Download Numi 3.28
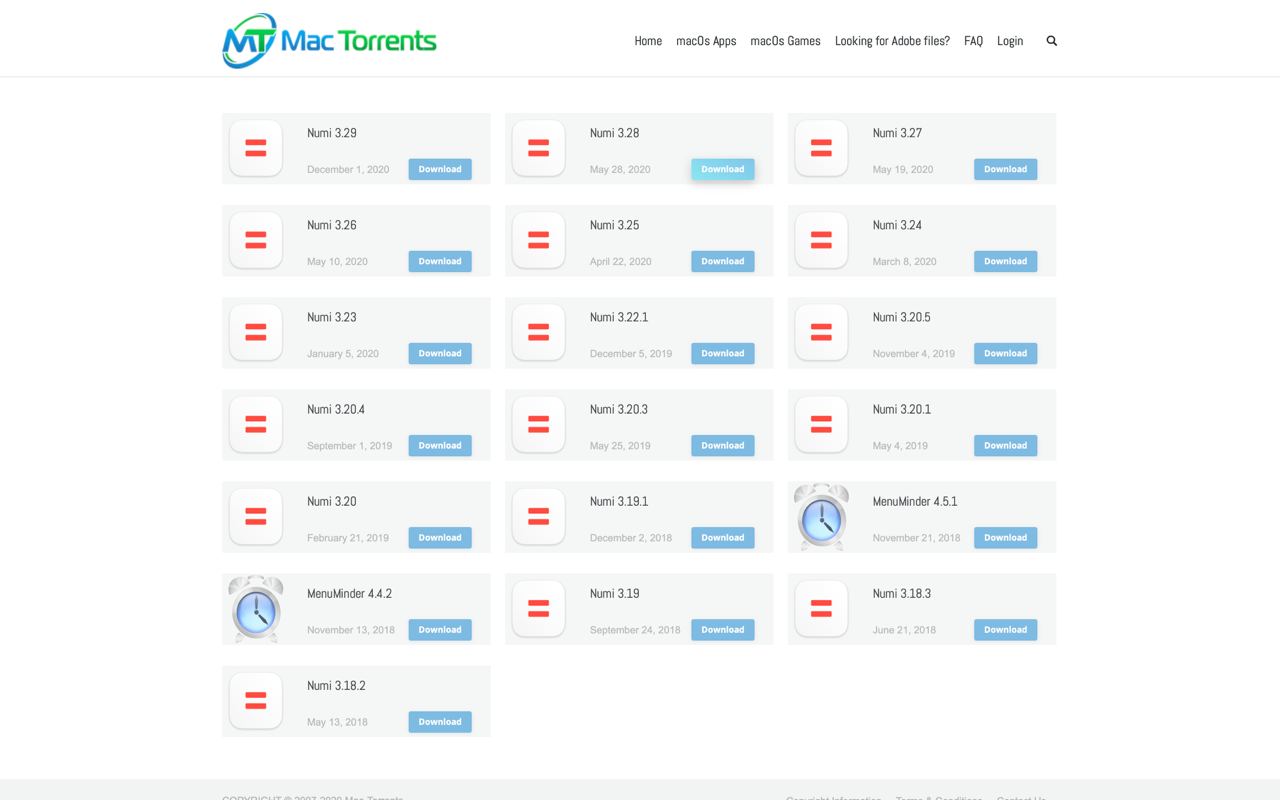 (723, 169)
